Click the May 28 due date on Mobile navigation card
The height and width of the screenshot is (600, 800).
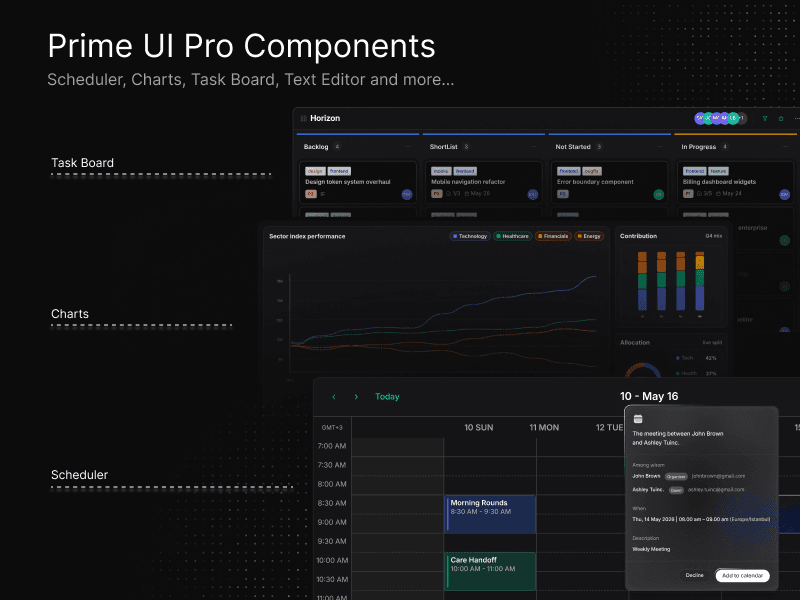tap(480, 194)
